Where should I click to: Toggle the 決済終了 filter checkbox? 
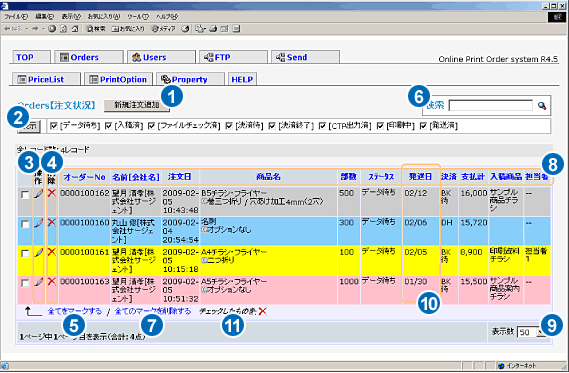pyautogui.click(x=272, y=126)
